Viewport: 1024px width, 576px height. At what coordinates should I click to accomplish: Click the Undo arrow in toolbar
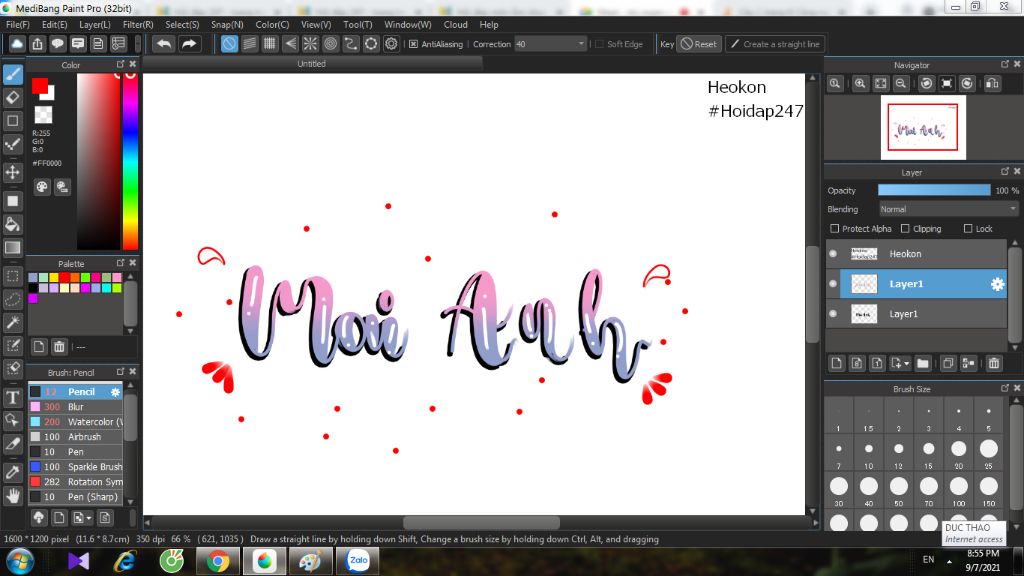click(x=164, y=44)
